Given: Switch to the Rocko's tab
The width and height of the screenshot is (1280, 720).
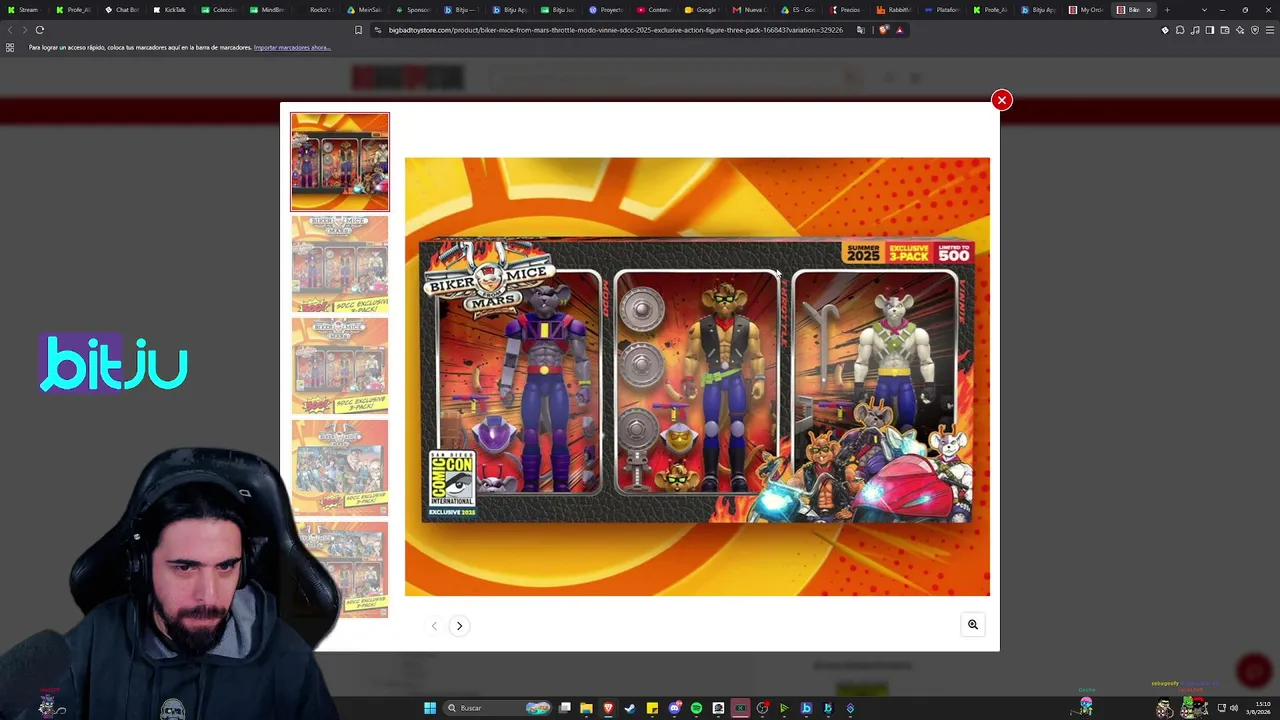Looking at the screenshot, I should pos(316,10).
